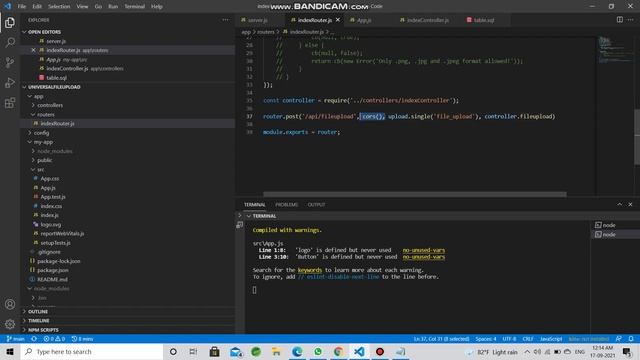
Task: Open the Terminal menu
Action: [x=134, y=7]
